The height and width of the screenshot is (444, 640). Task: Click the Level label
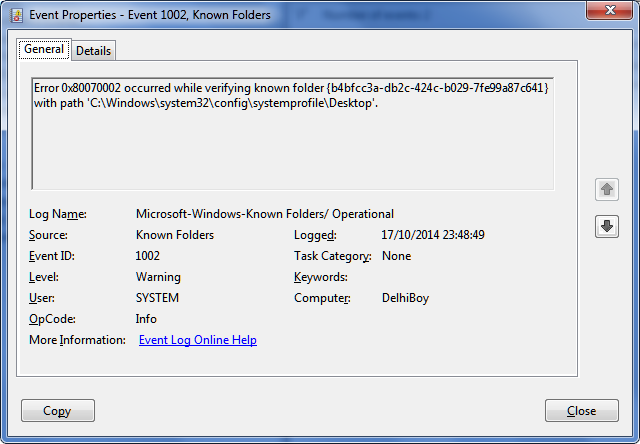coord(44,277)
